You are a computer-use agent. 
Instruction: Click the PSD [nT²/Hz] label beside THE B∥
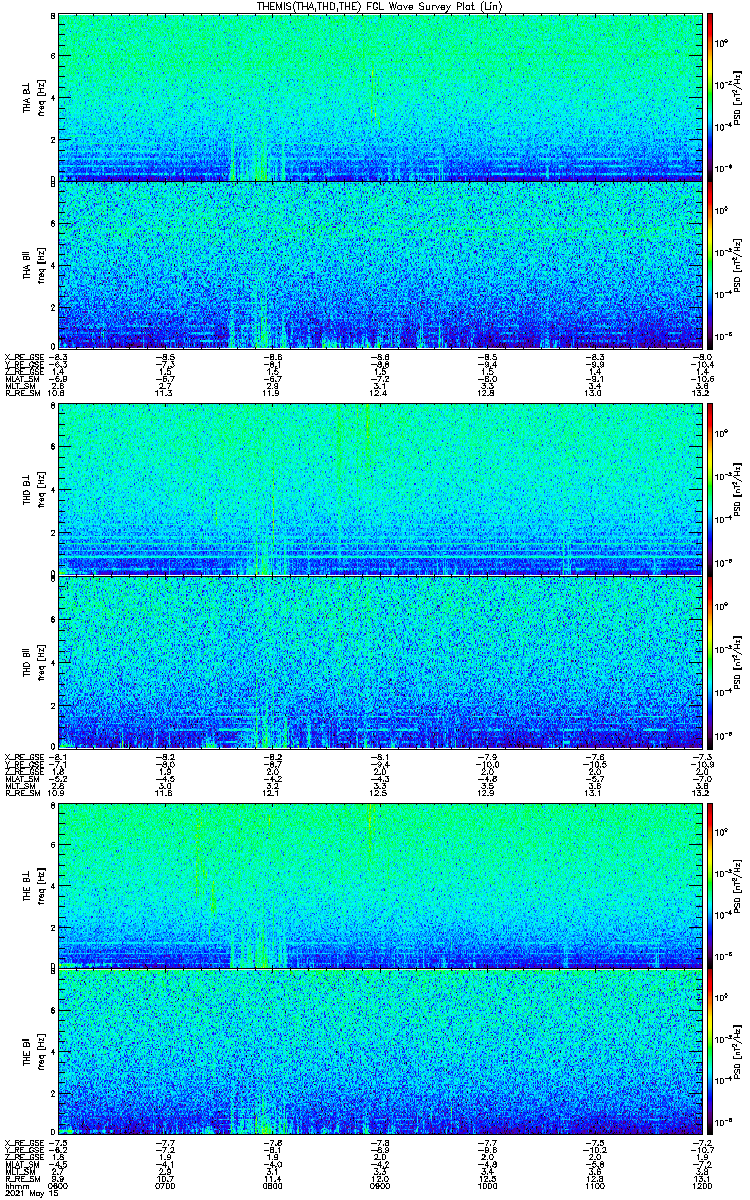(738, 1053)
